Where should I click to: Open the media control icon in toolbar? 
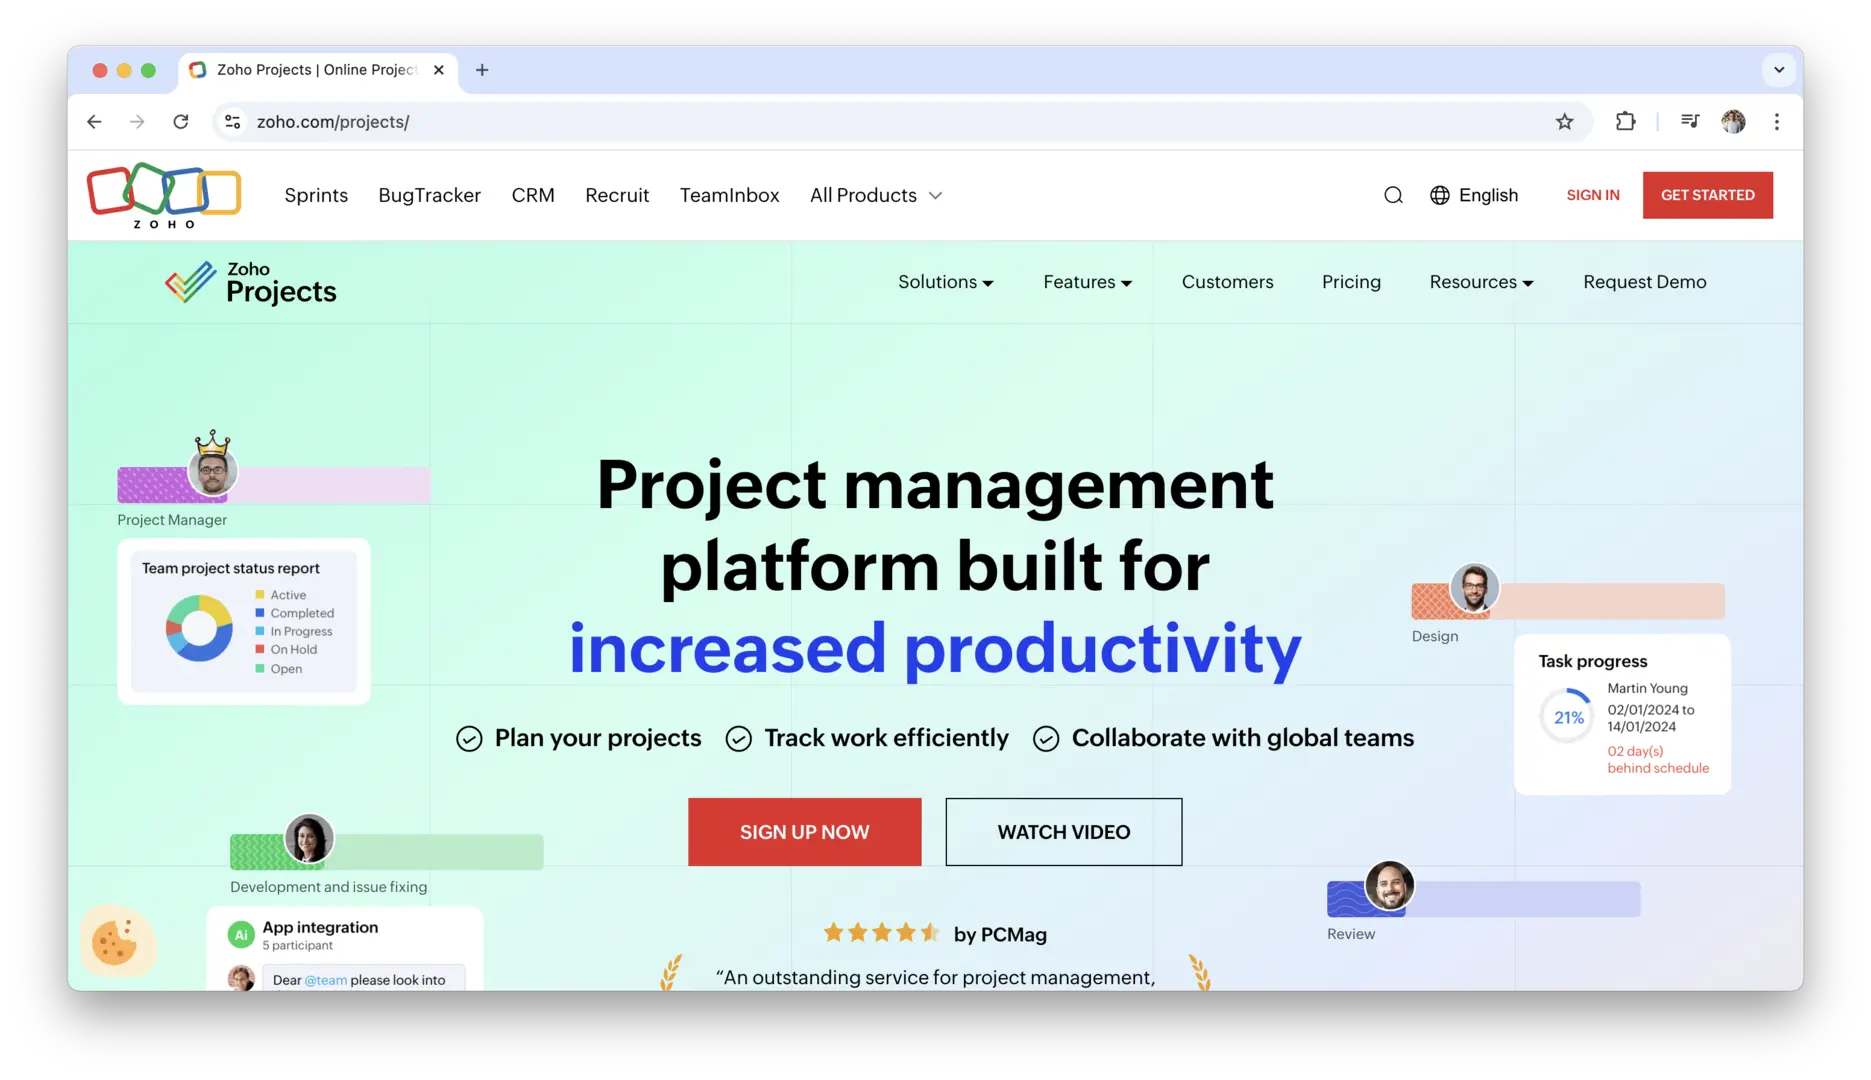pyautogui.click(x=1690, y=122)
